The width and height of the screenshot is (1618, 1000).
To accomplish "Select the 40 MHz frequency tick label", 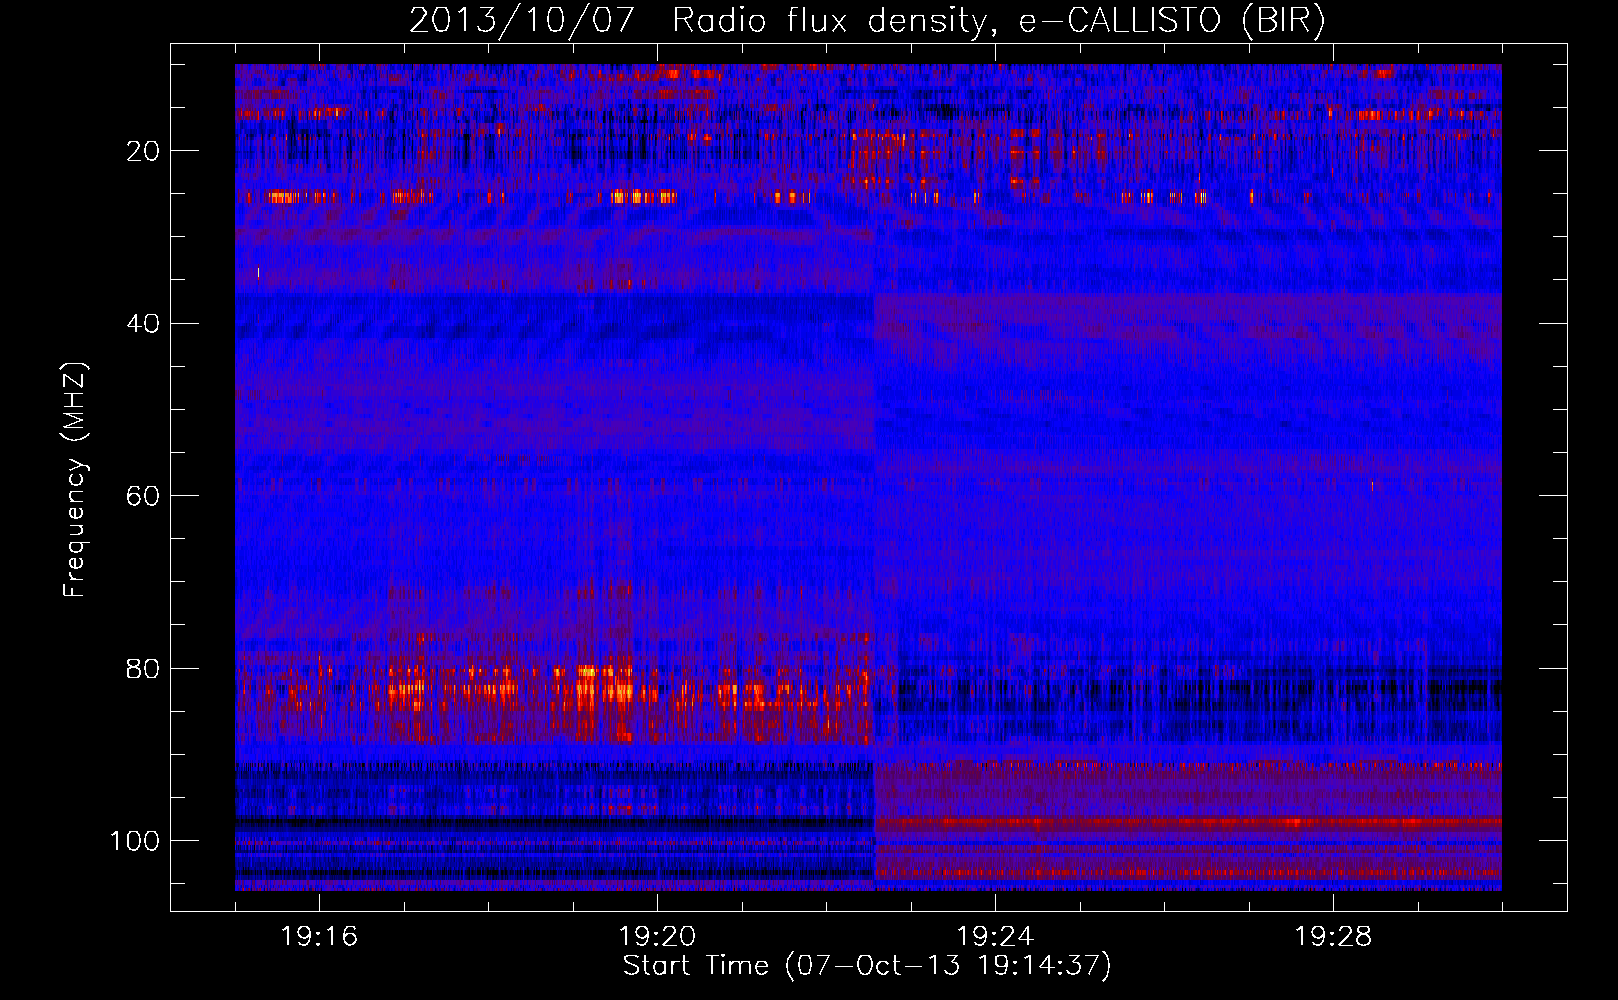I will [x=143, y=324].
